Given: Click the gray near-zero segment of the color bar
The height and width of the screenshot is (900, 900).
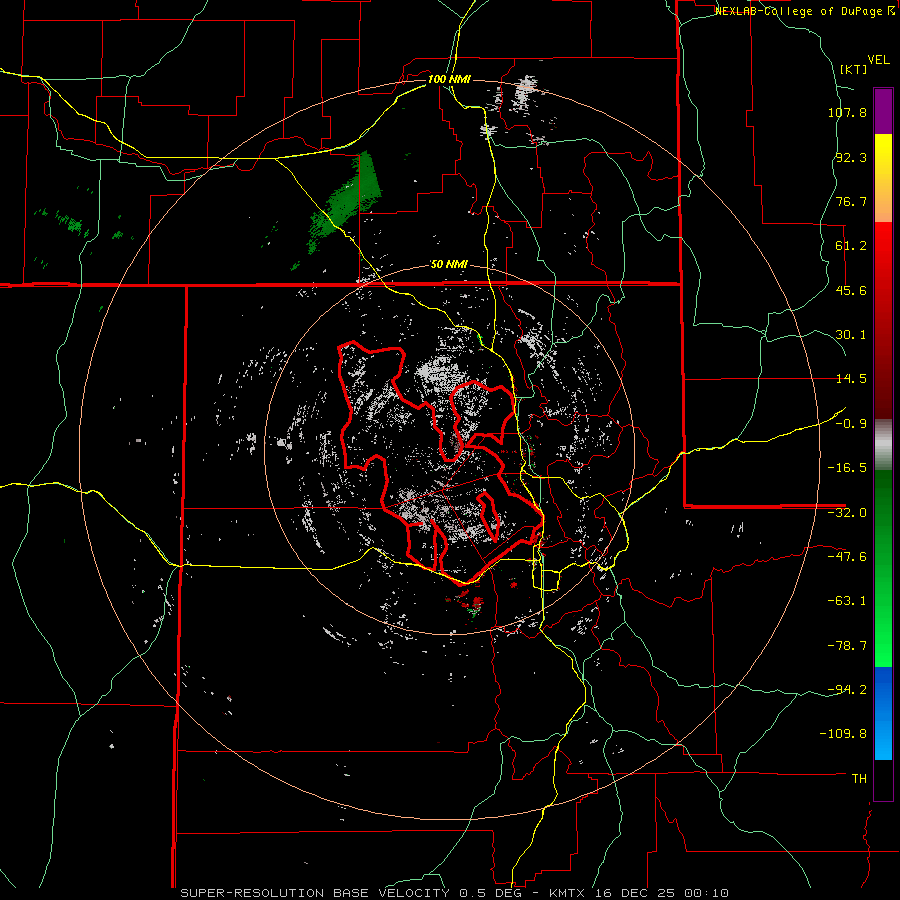Looking at the screenshot, I should click(x=883, y=444).
